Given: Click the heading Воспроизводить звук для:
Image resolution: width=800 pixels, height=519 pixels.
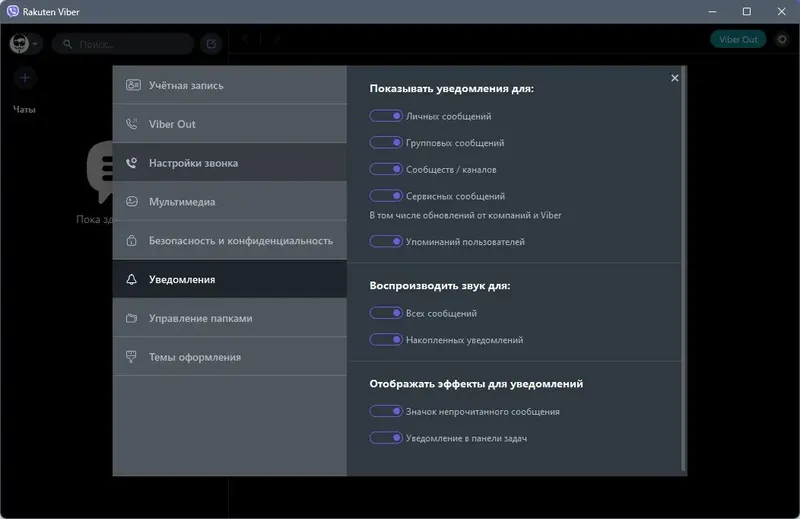Looking at the screenshot, I should pyautogui.click(x=440, y=286).
